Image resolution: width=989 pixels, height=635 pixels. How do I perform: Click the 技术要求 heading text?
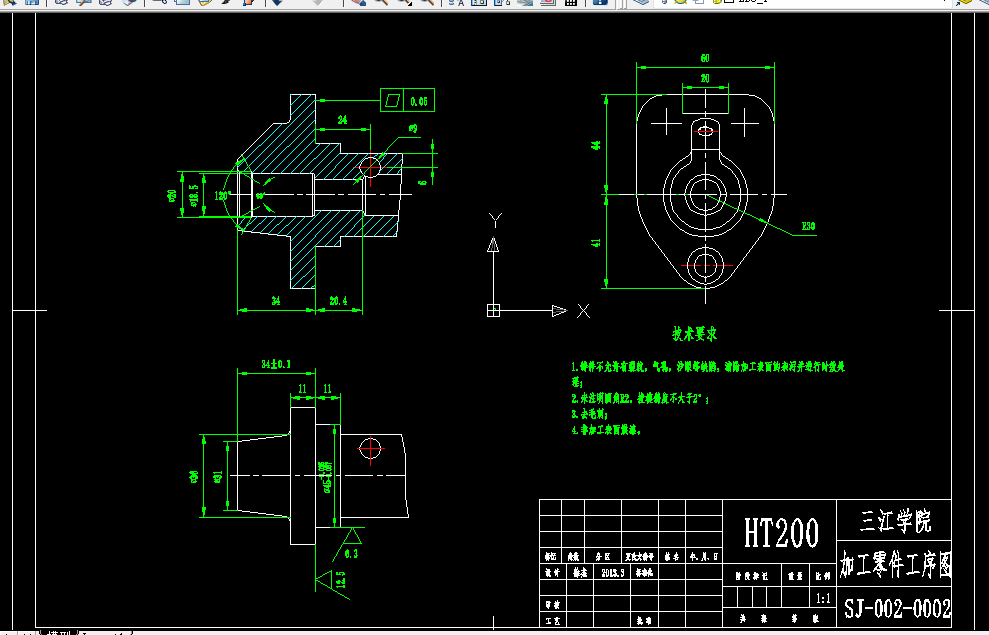pos(694,334)
